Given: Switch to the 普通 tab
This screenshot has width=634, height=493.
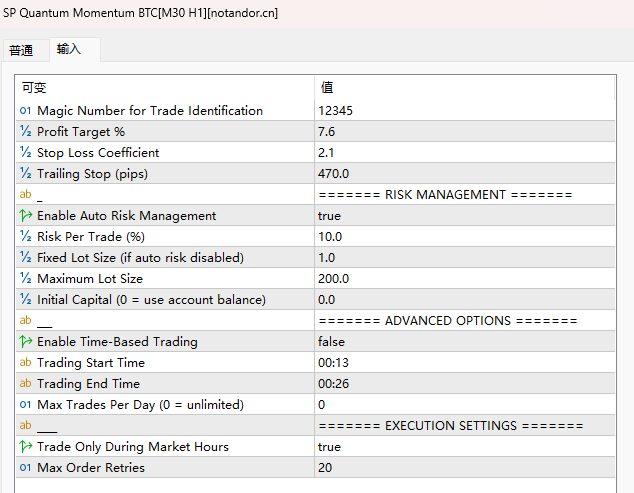Looking at the screenshot, I should point(21,51).
